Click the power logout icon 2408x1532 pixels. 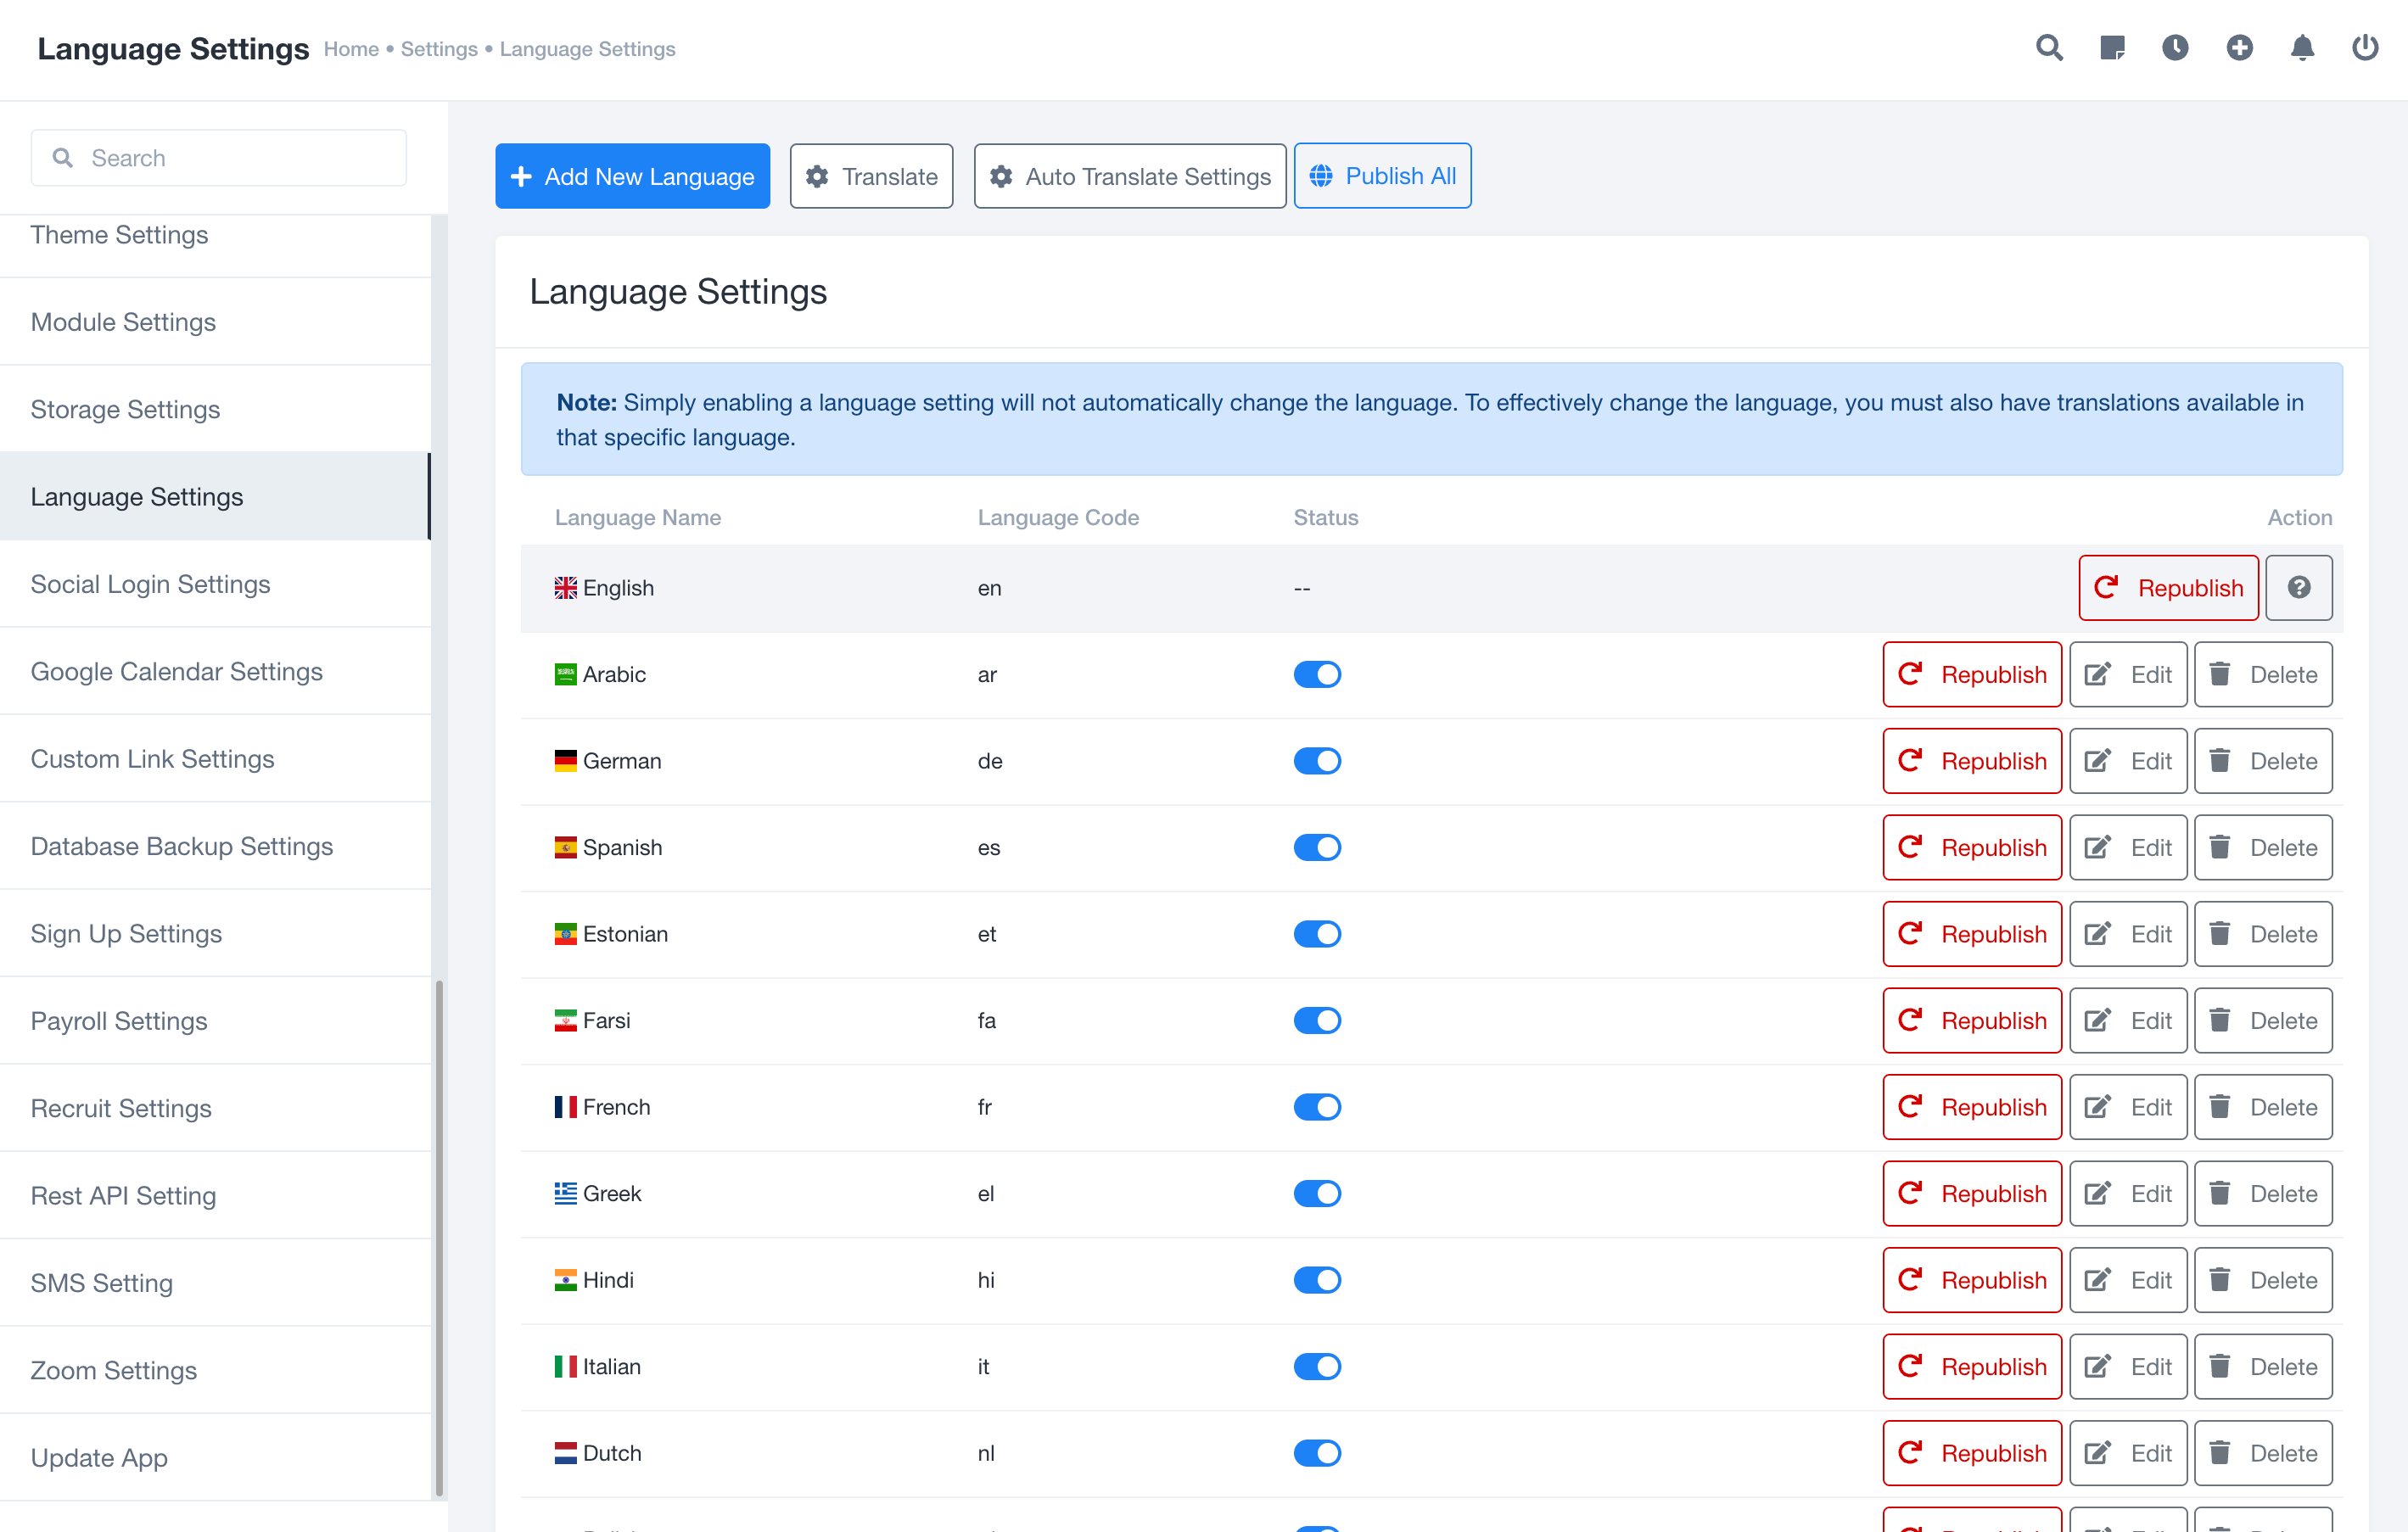click(x=2364, y=48)
